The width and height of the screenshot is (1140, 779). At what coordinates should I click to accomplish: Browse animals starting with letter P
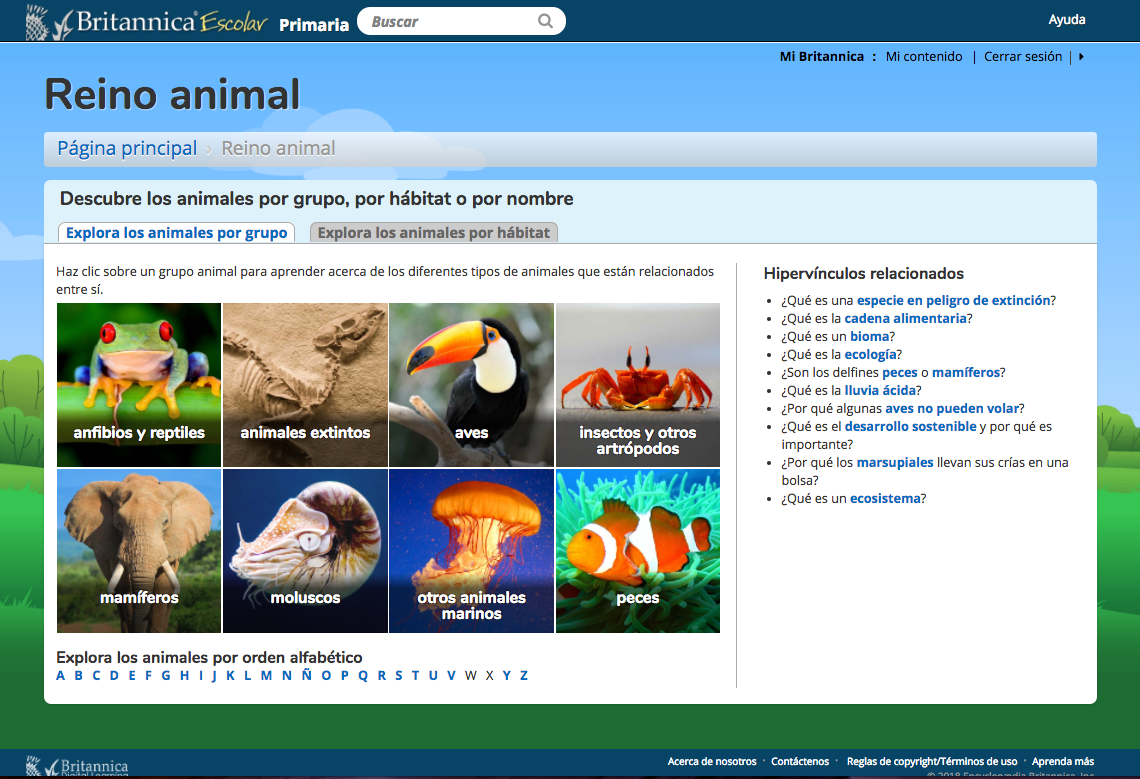(345, 676)
